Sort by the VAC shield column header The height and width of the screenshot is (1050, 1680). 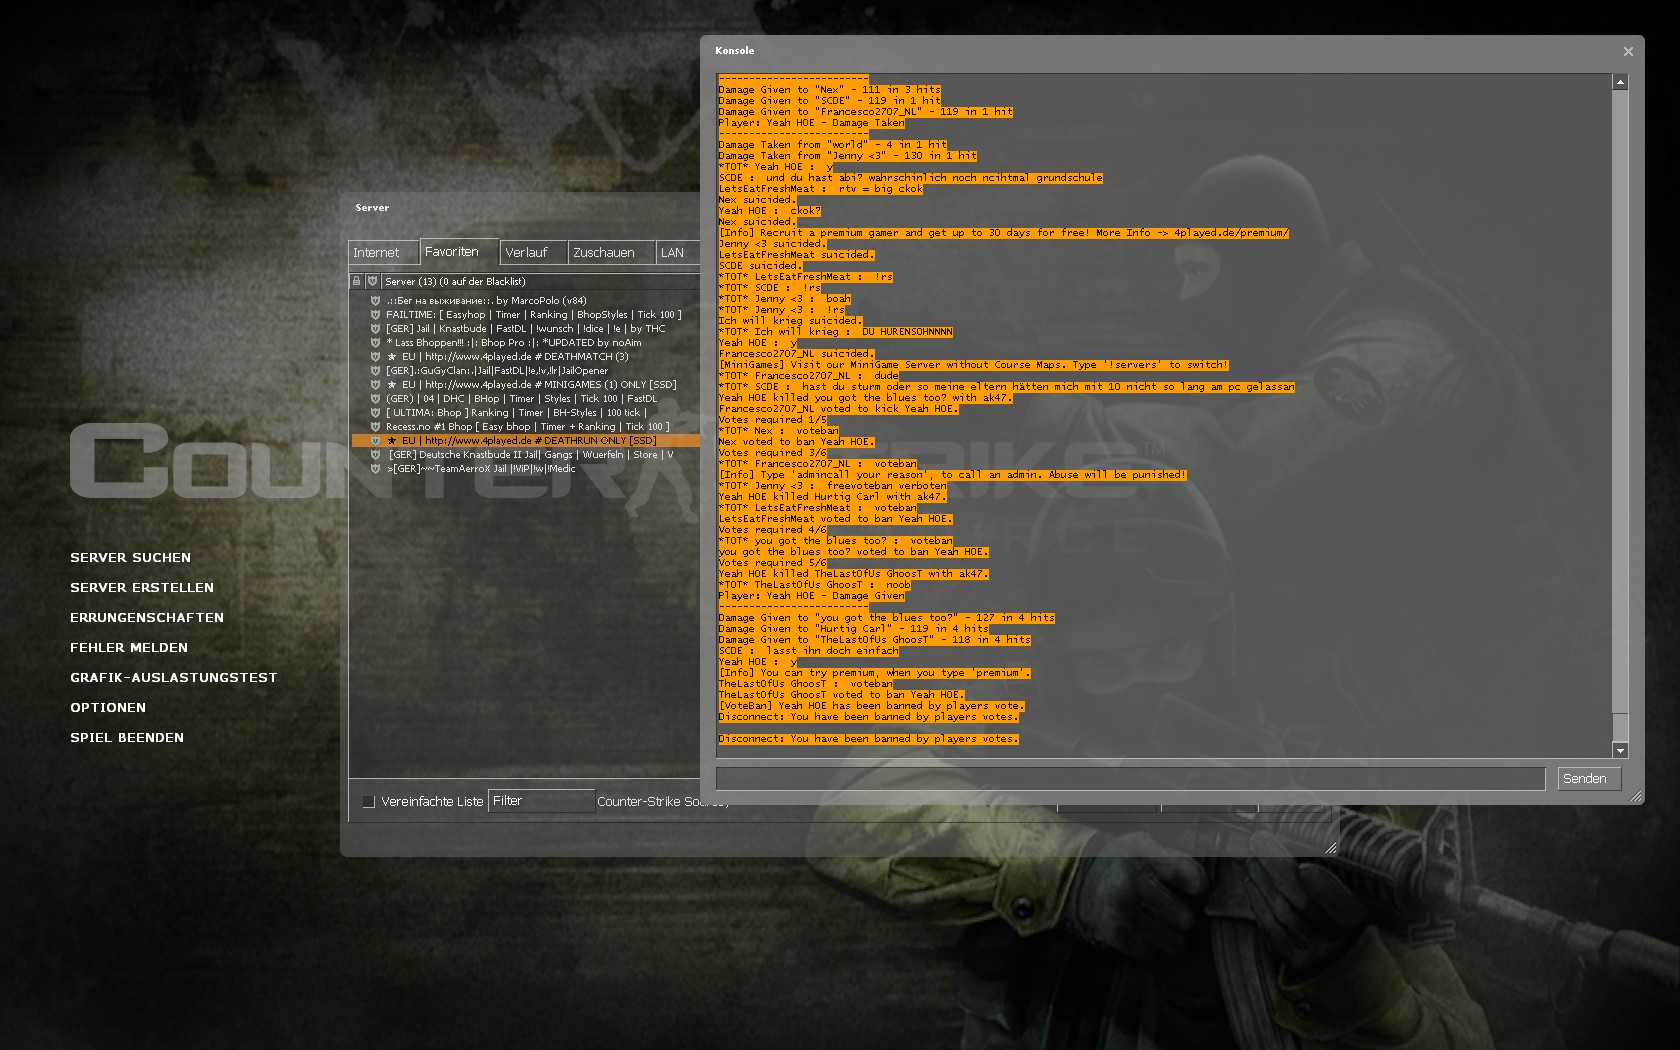(372, 281)
